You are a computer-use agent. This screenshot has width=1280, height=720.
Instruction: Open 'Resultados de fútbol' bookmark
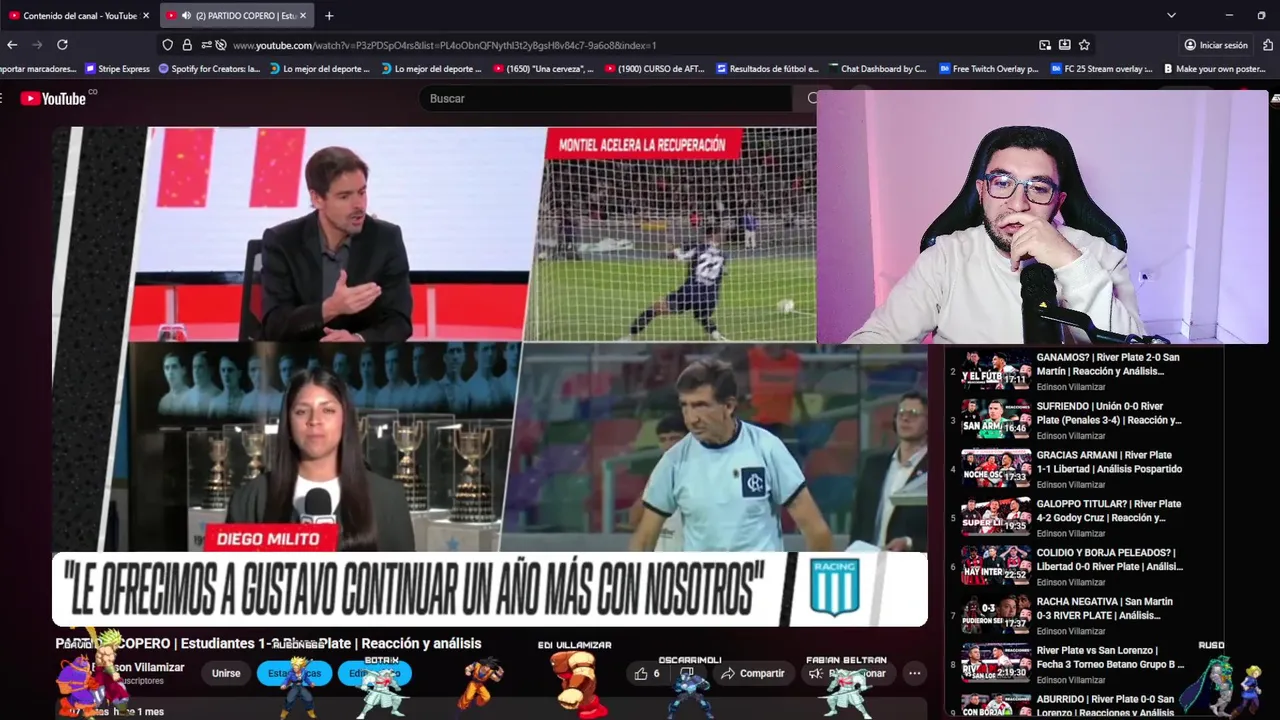coord(767,69)
